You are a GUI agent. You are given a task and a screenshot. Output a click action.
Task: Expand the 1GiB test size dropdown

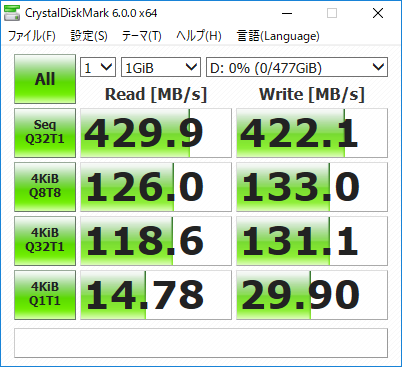(161, 67)
